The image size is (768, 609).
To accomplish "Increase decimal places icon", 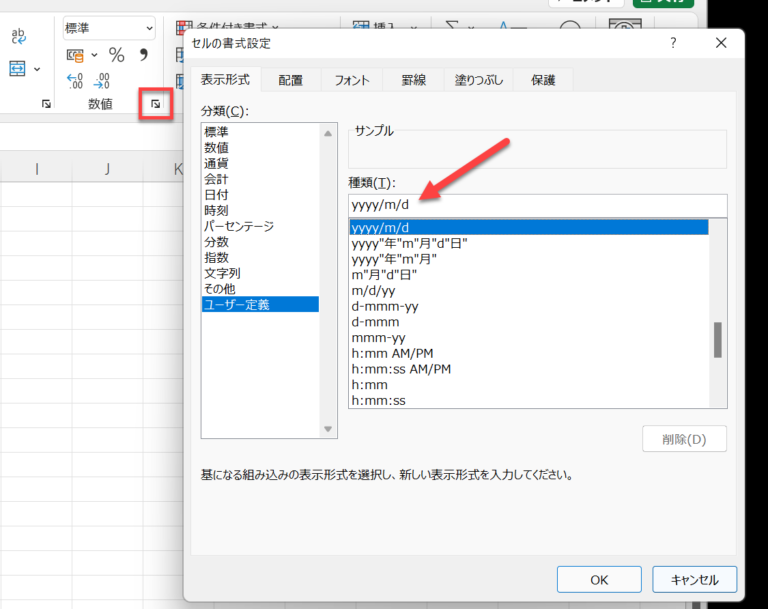I will pyautogui.click(x=74, y=81).
